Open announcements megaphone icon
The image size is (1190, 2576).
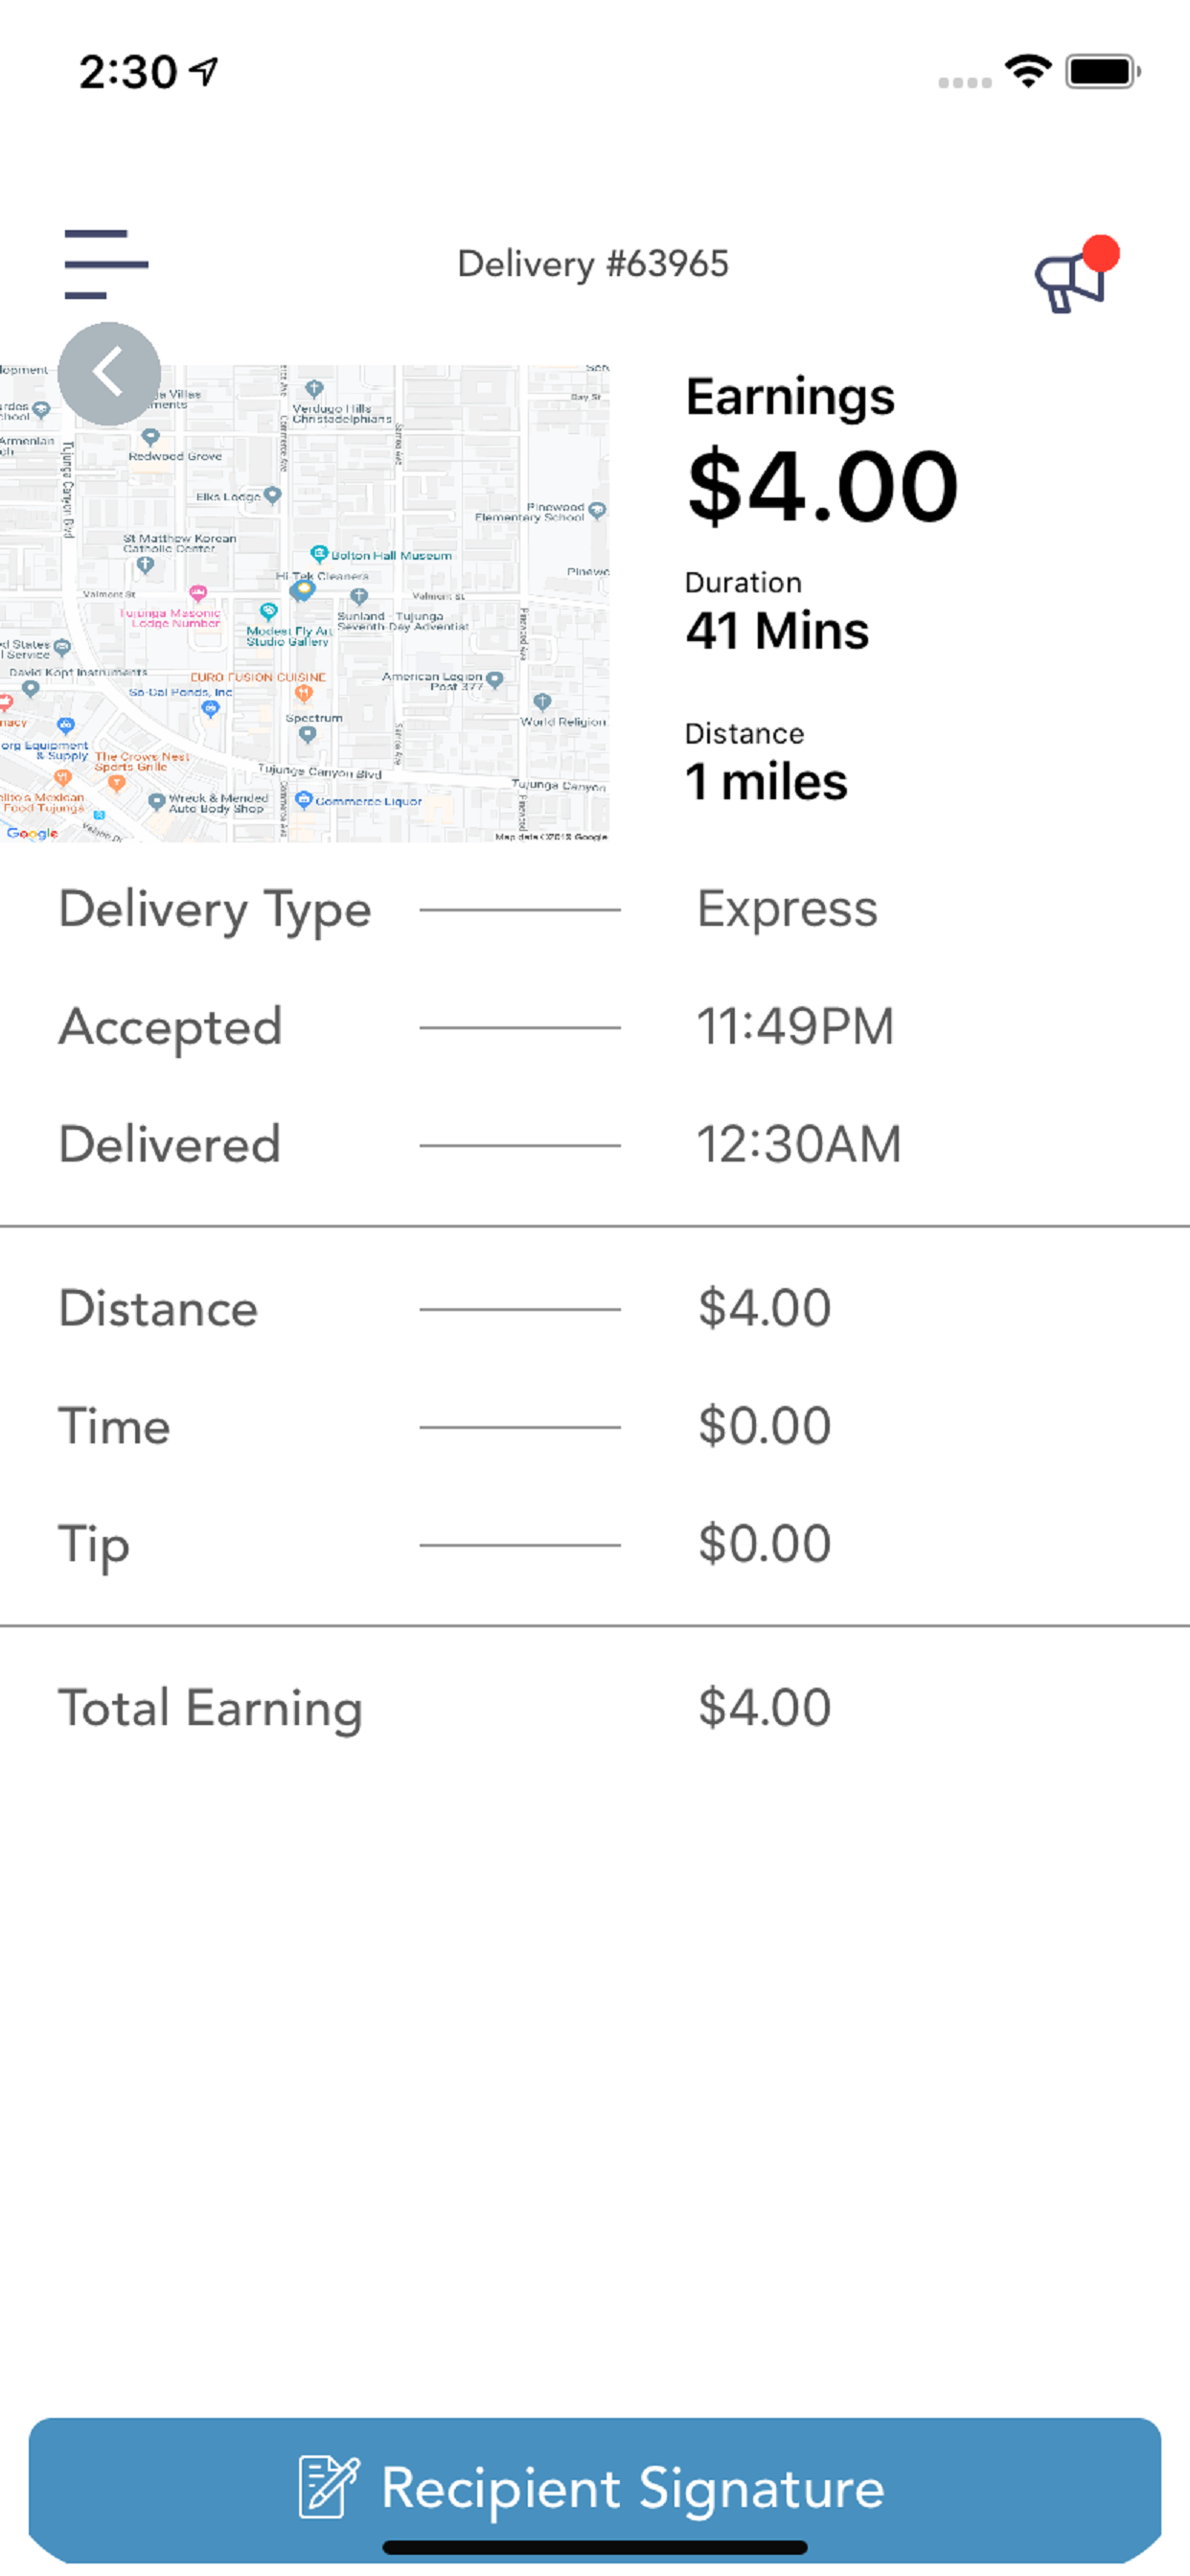coord(1070,280)
